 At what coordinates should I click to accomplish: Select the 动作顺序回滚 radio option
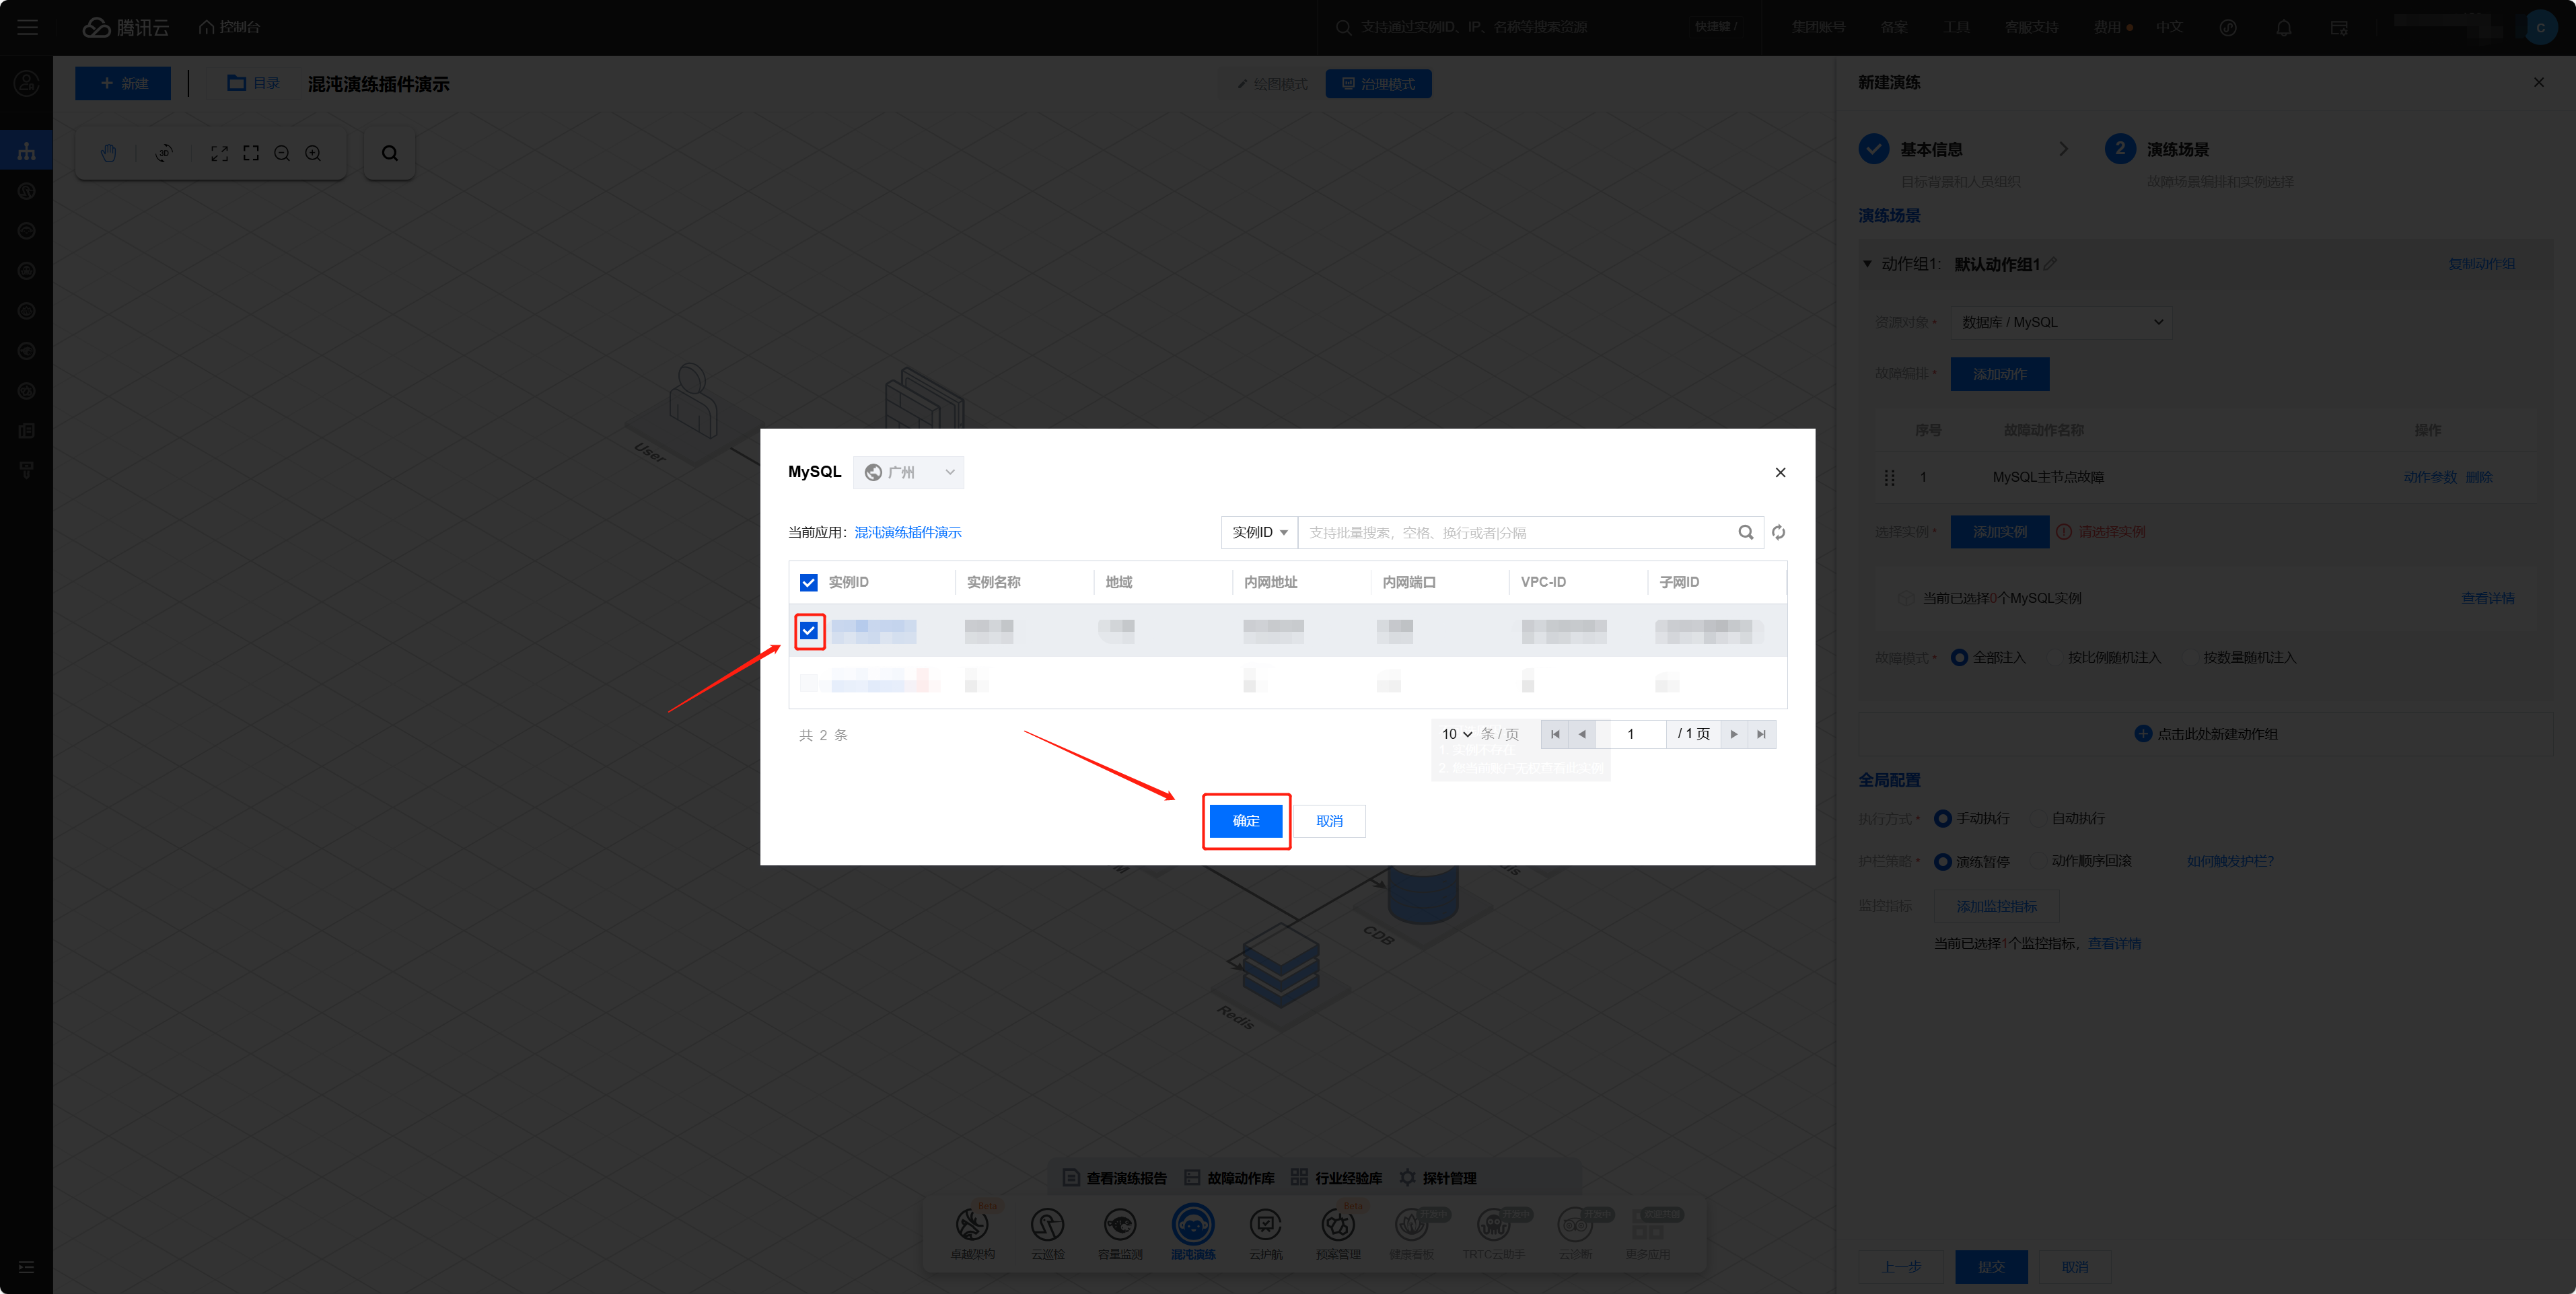pos(2038,861)
